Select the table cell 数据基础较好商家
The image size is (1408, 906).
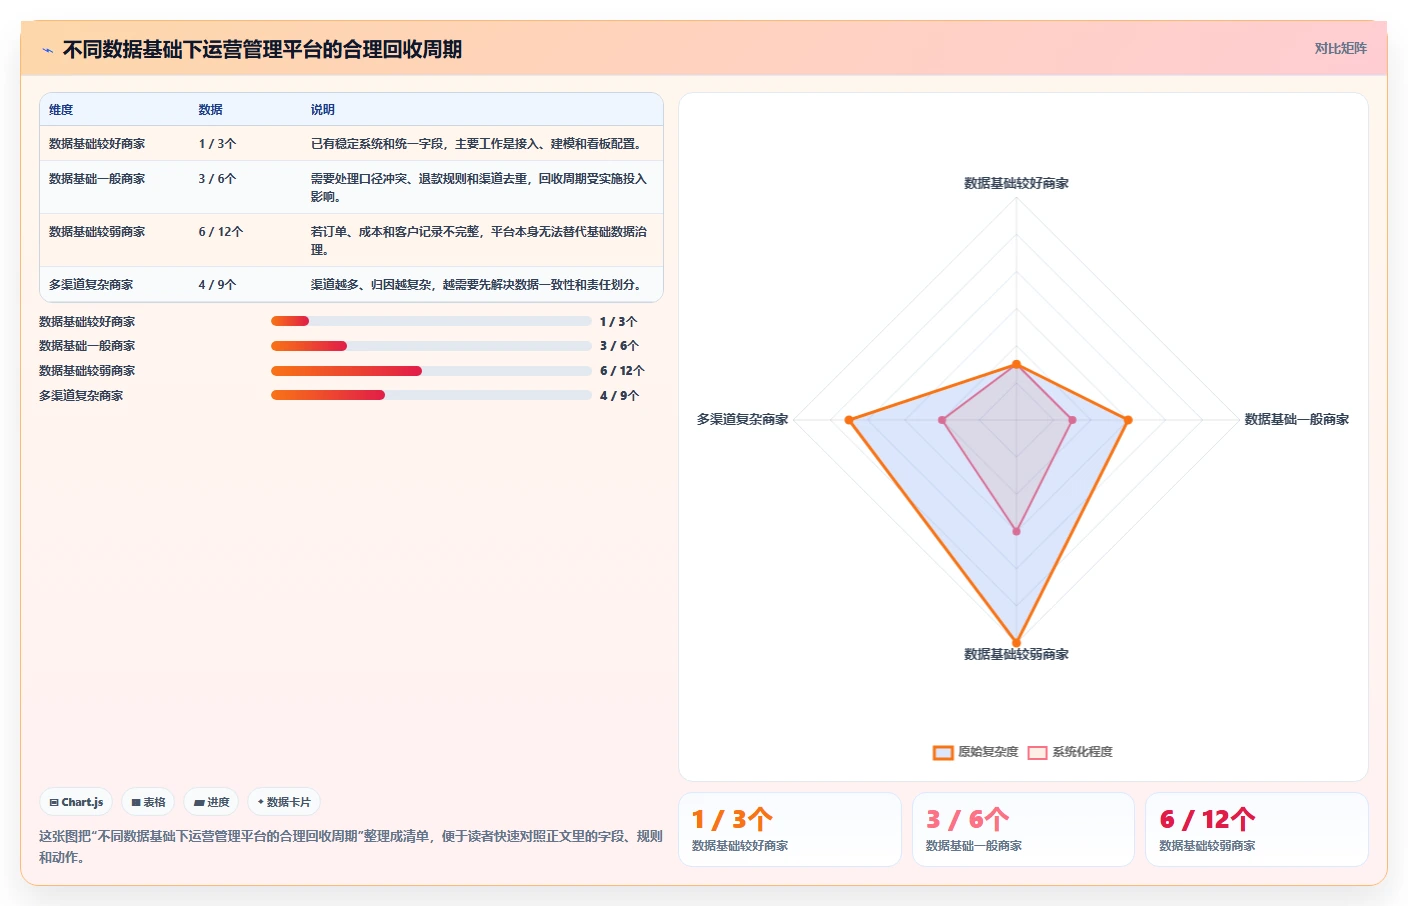[x=97, y=144]
